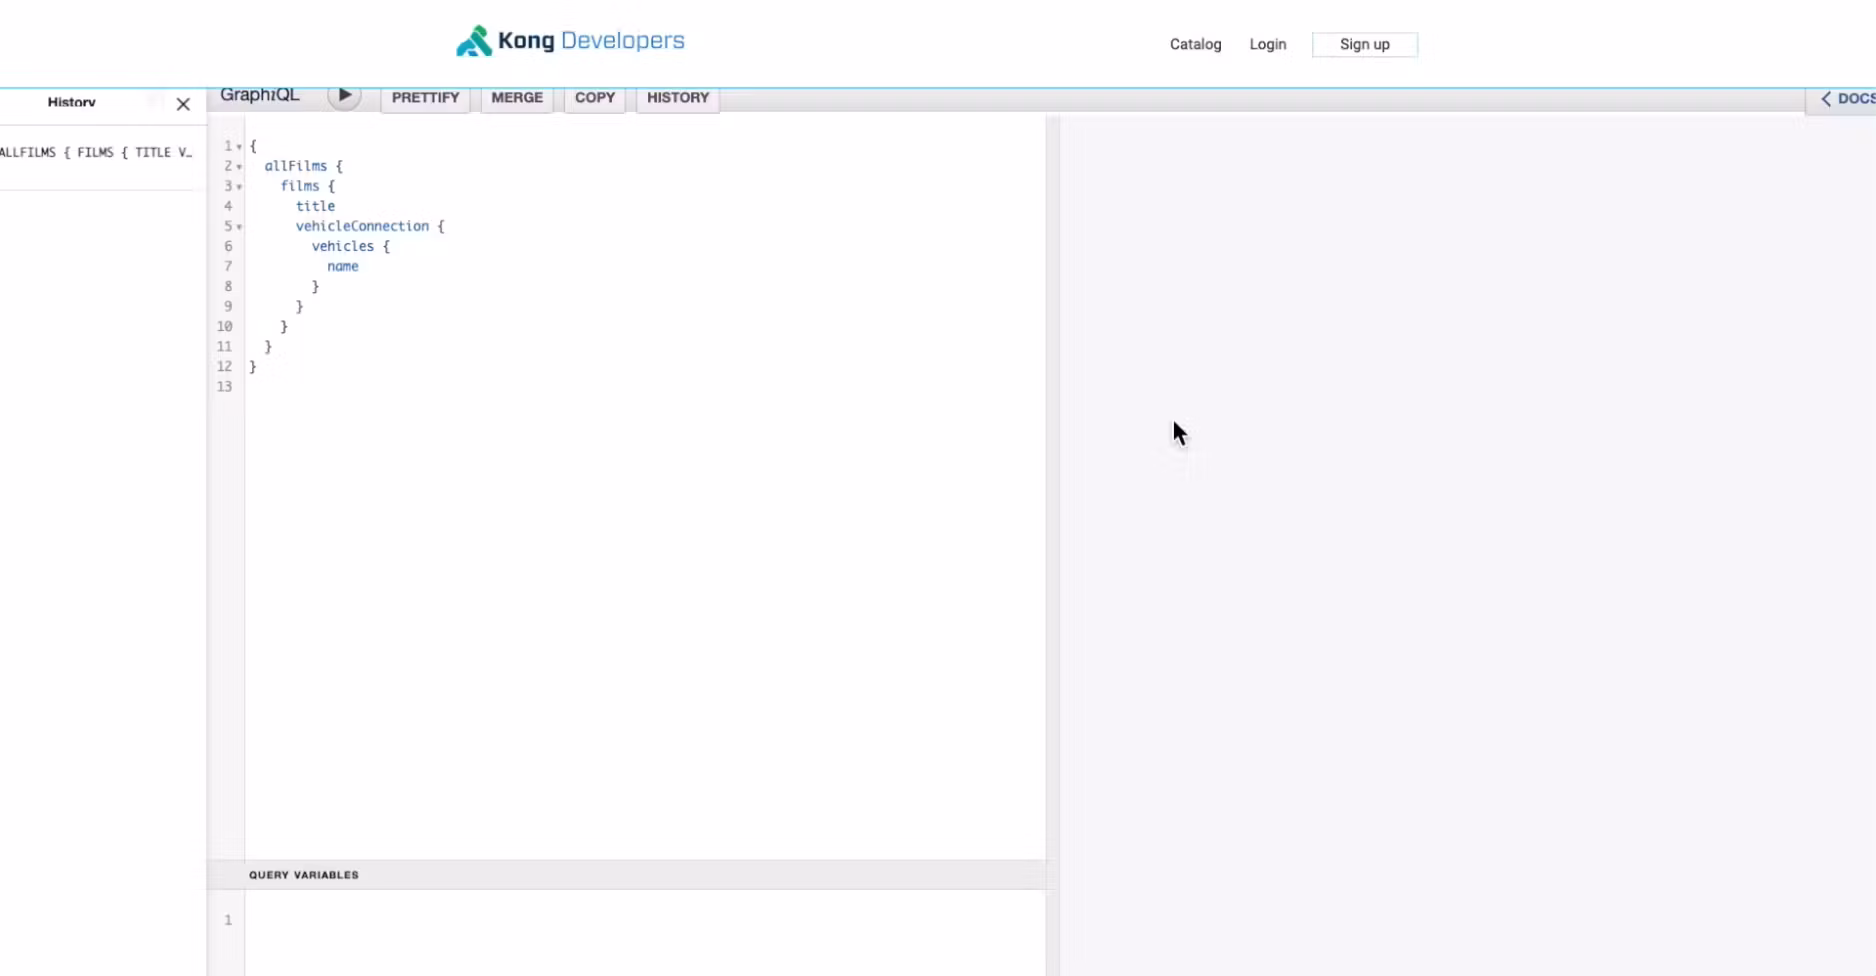
Task: Click the GraphiQL title text
Action: [x=259, y=95]
